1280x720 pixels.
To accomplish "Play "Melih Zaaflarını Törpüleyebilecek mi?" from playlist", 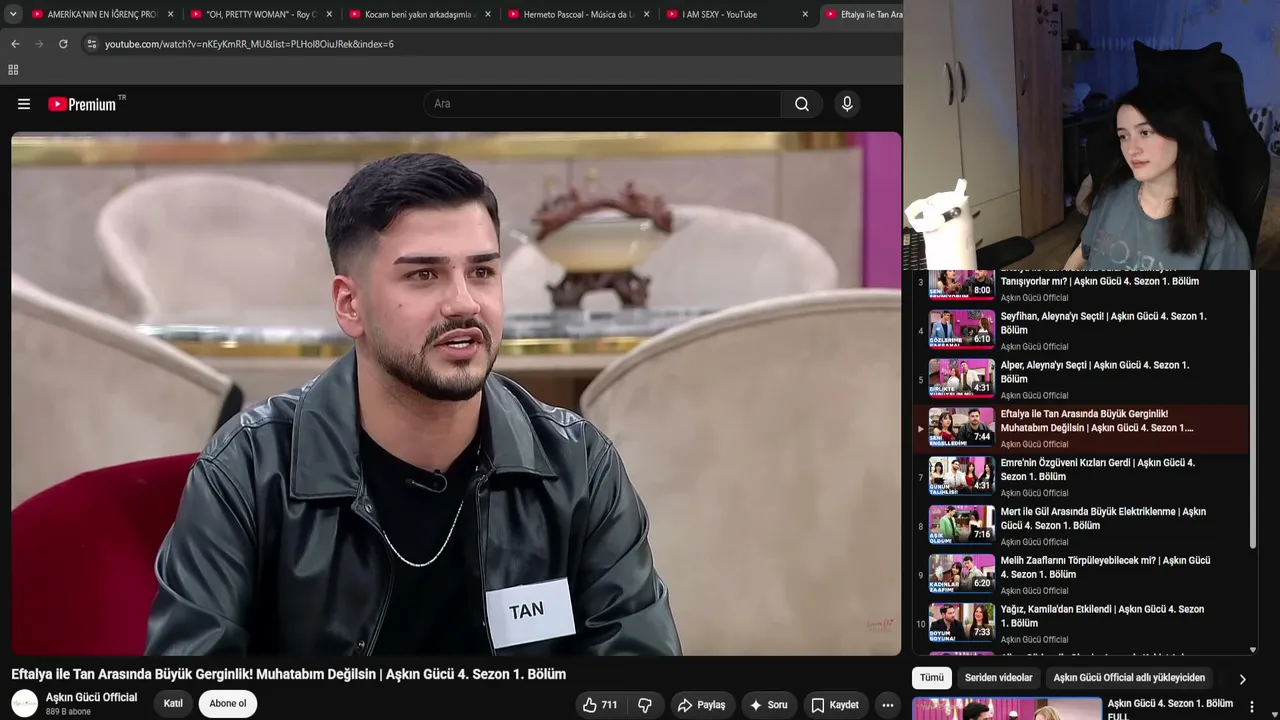I will [x=1106, y=568].
